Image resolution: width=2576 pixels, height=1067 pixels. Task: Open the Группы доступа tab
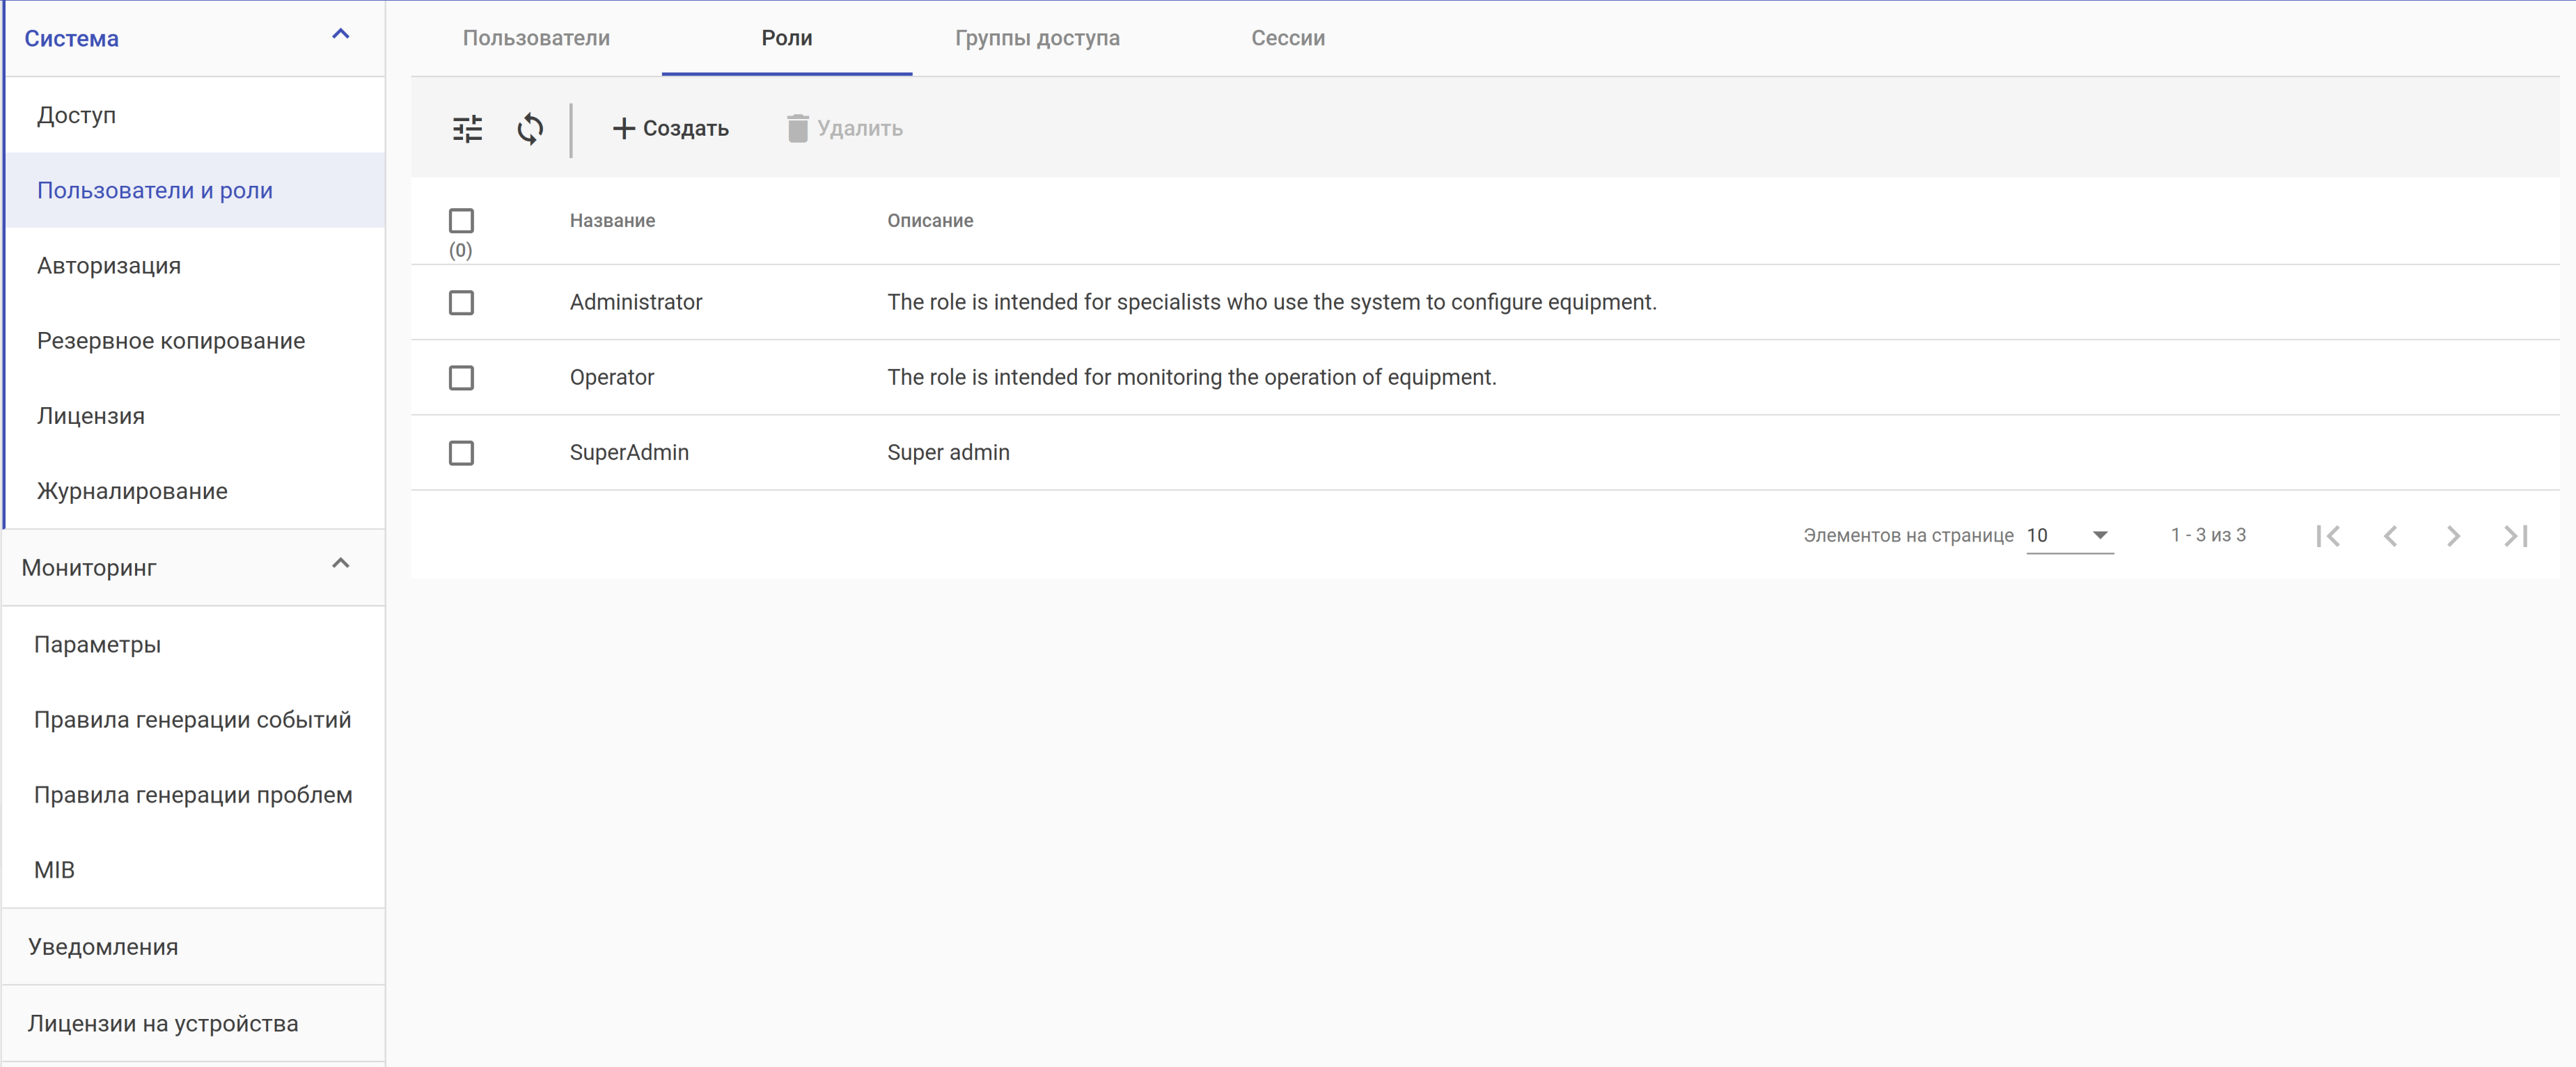[x=1037, y=38]
